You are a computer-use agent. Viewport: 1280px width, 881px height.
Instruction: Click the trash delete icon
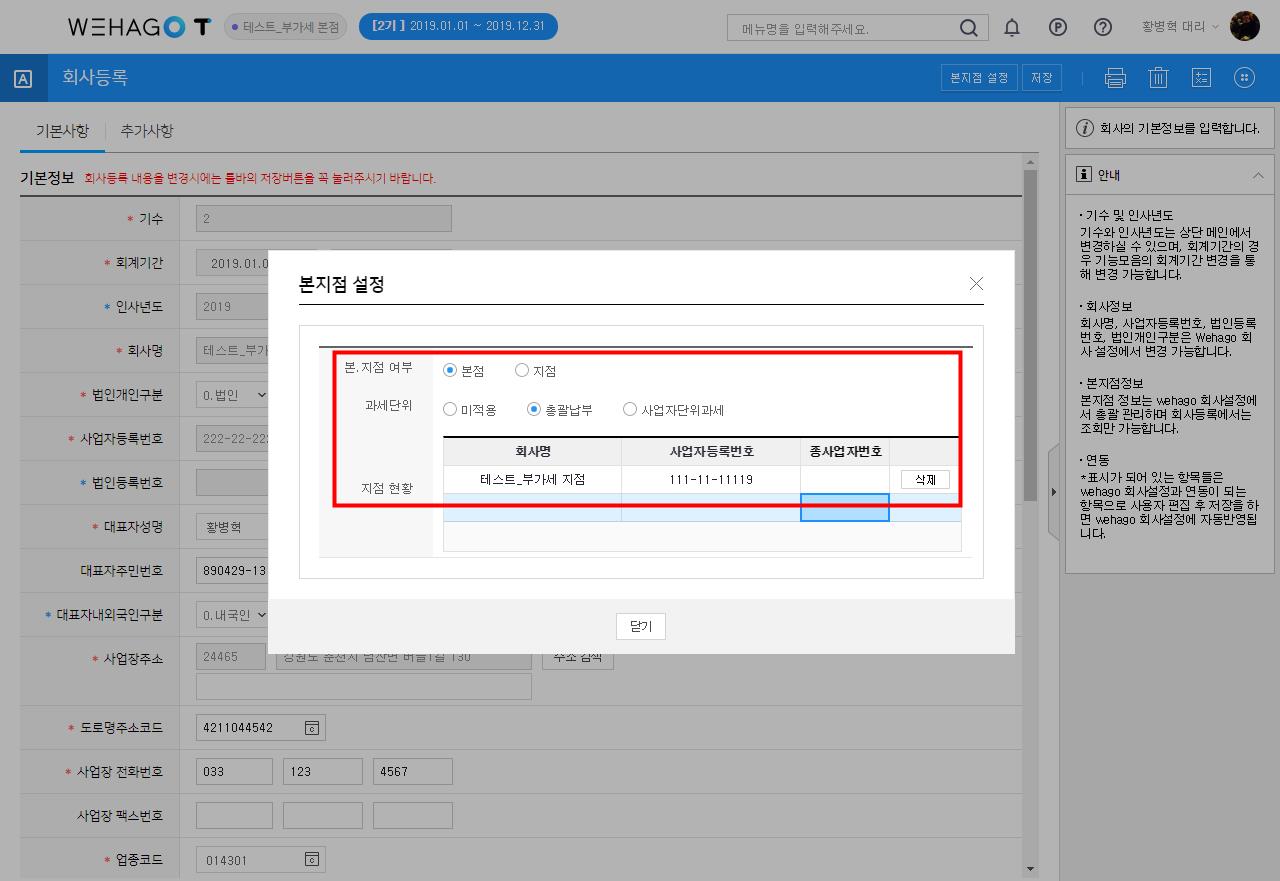[x=1158, y=78]
